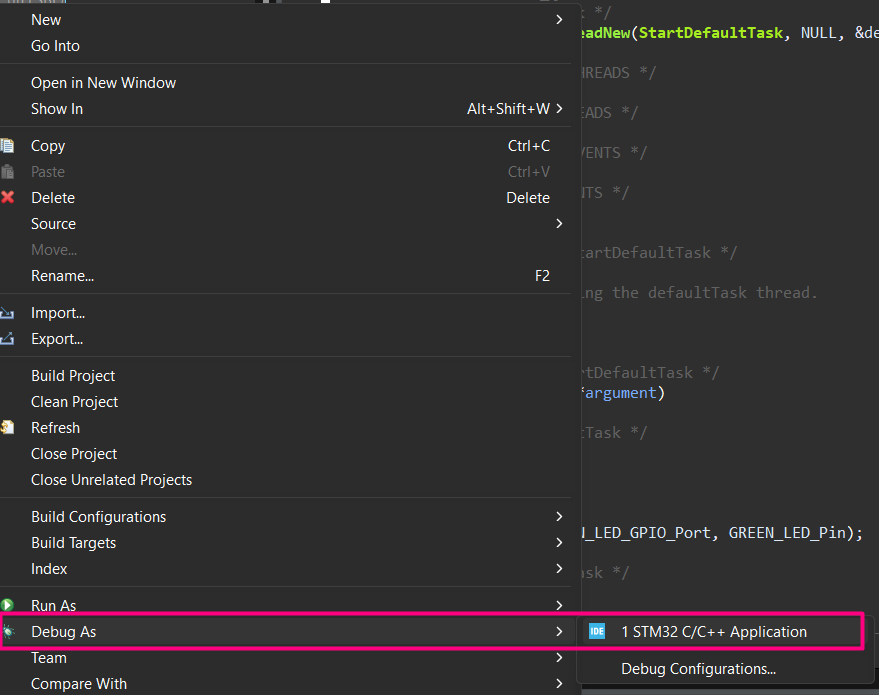Expand the New submenu arrow
The height and width of the screenshot is (695, 879).
pyautogui.click(x=560, y=20)
